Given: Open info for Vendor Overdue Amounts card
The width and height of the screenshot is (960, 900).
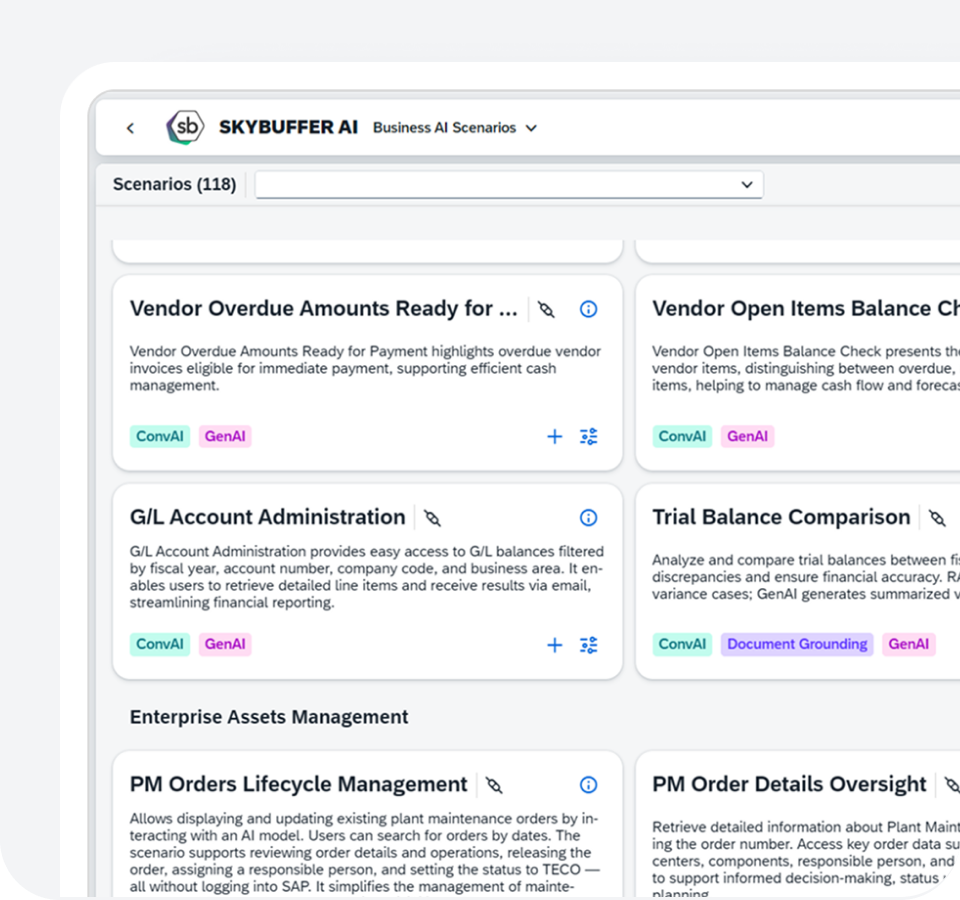Looking at the screenshot, I should click(588, 309).
